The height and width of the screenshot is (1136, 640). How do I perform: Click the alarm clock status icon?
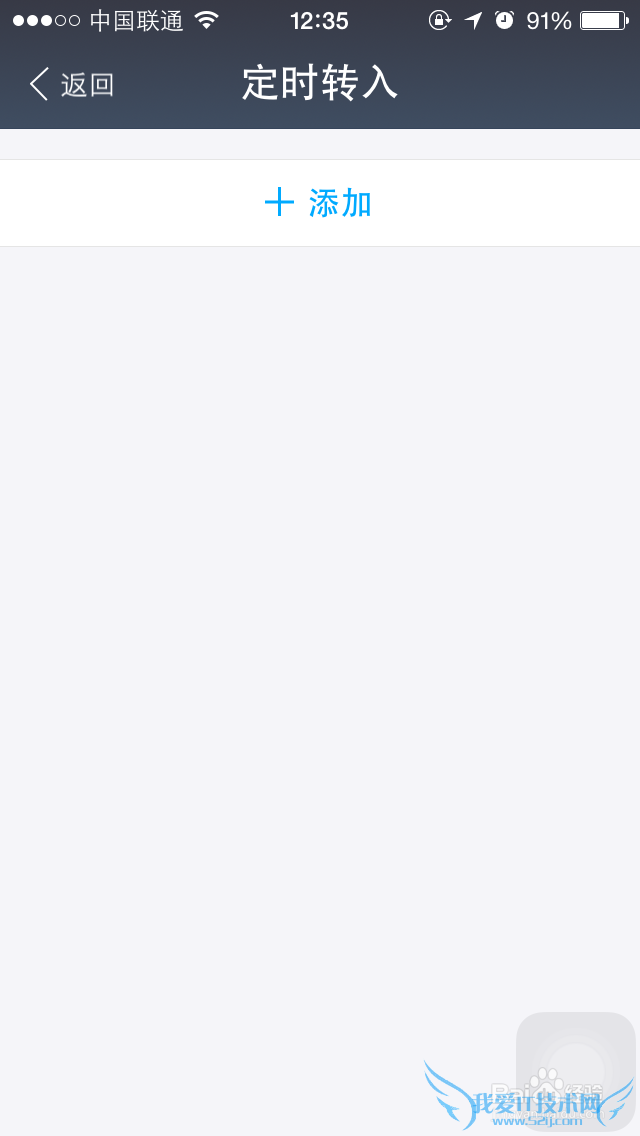[x=504, y=20]
